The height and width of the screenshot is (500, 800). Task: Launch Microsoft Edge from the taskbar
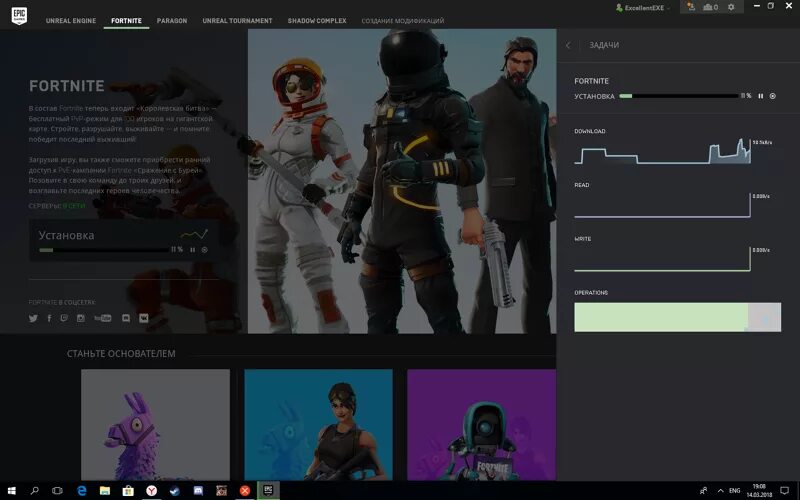click(82, 490)
